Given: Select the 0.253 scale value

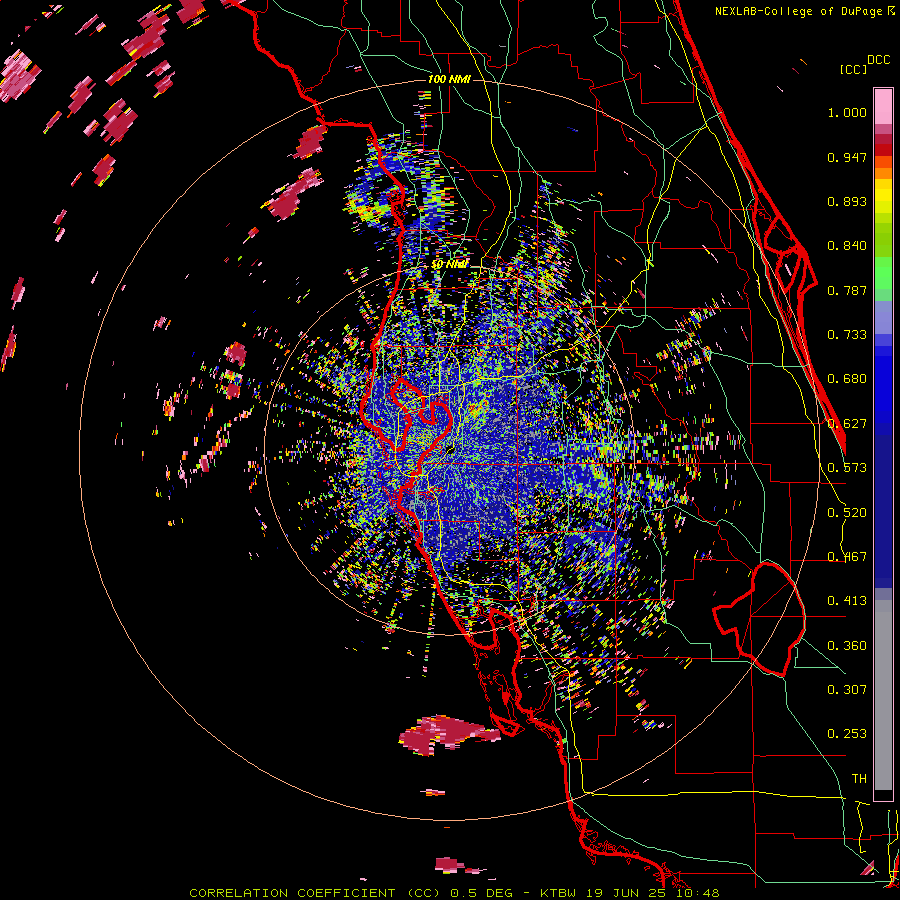Looking at the screenshot, I should (847, 734).
